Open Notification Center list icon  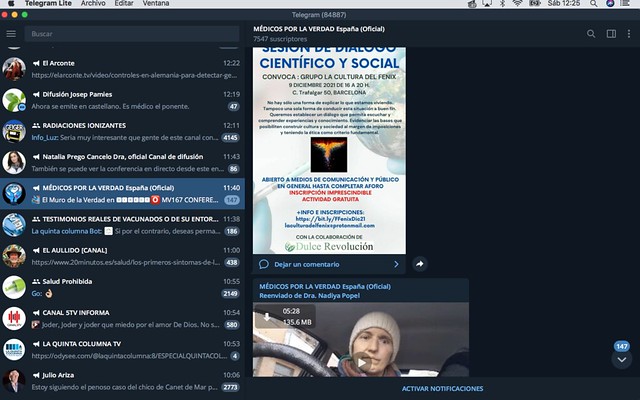click(625, 3)
